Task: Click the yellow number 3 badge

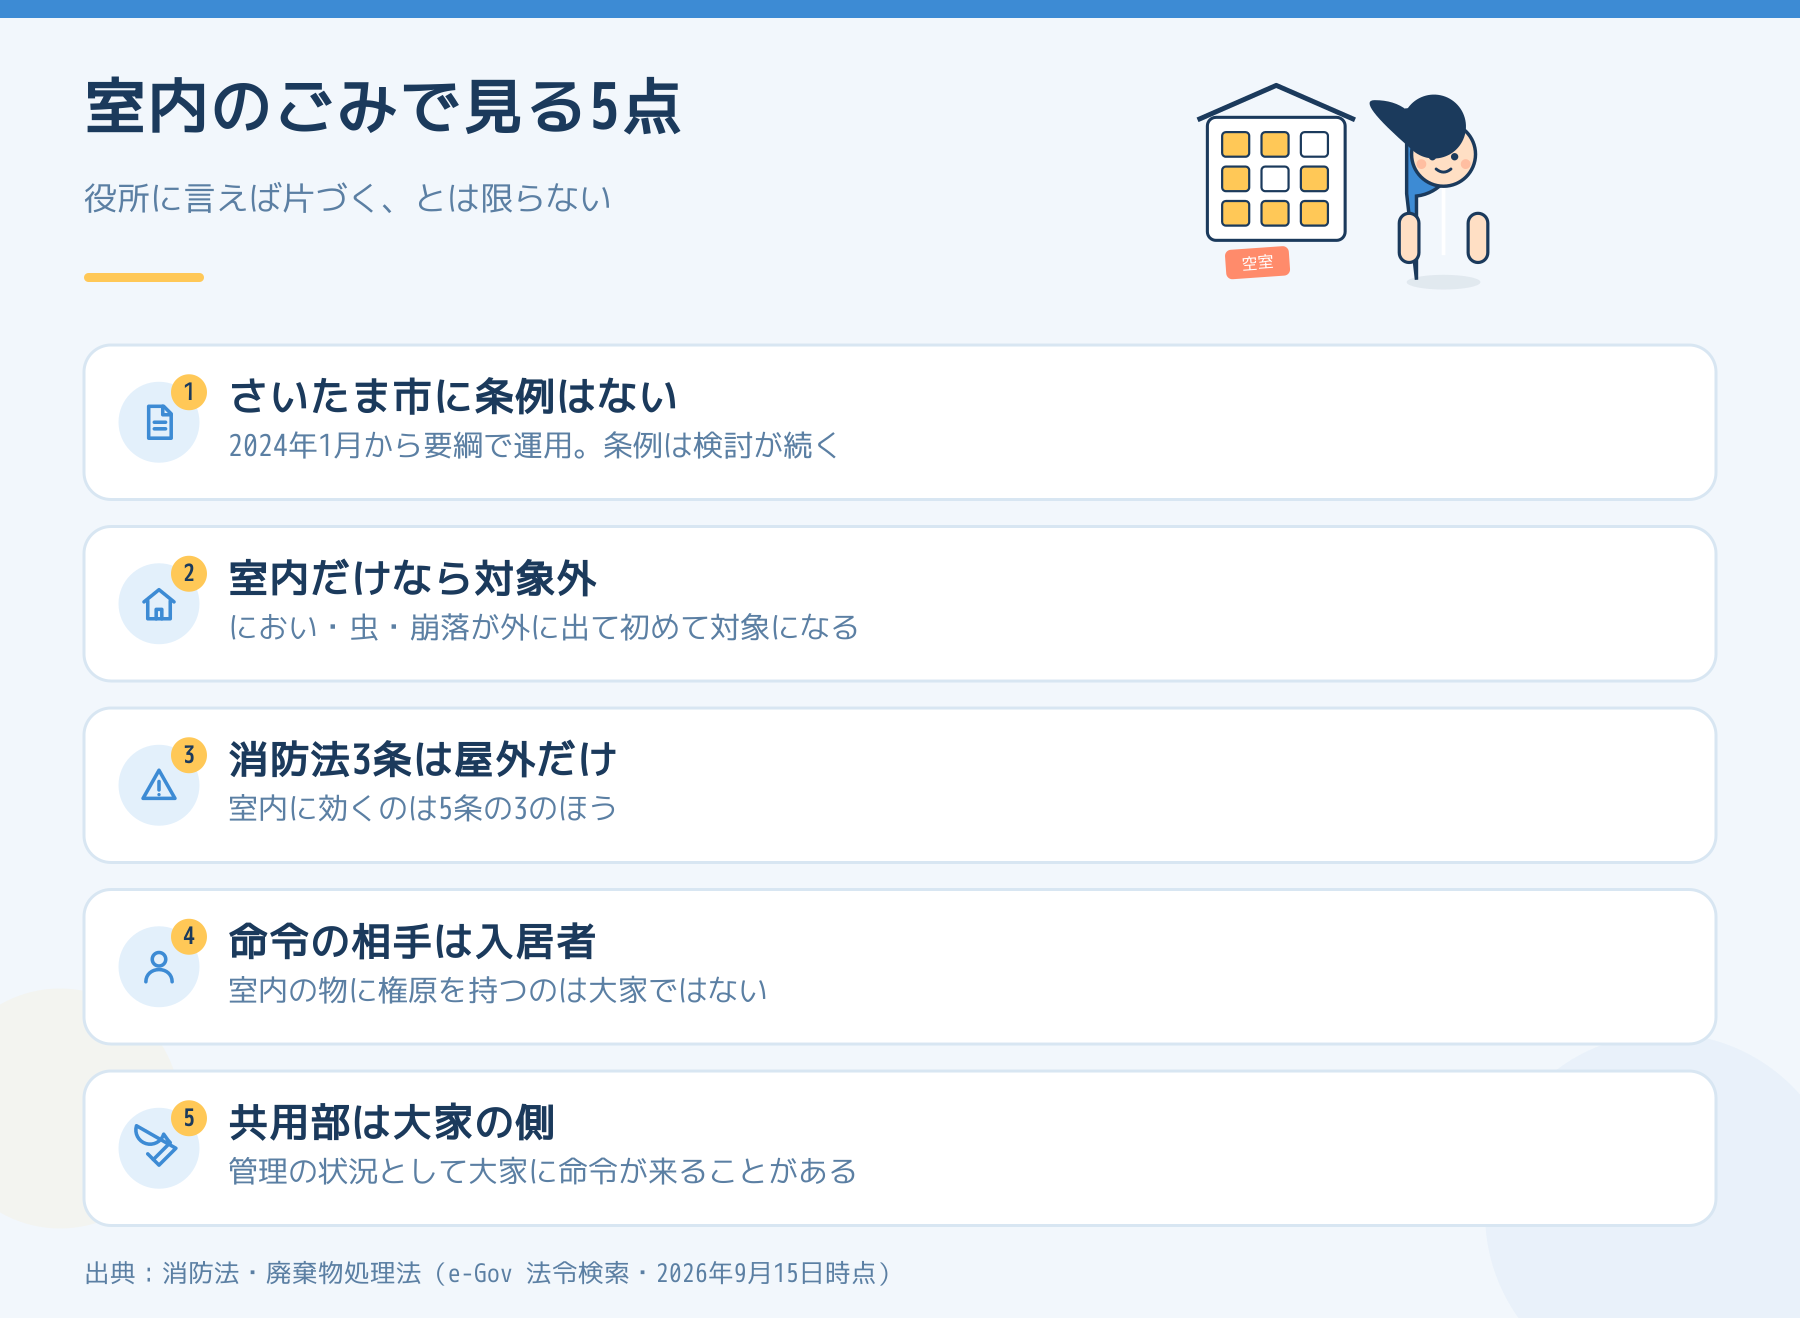Action: (x=189, y=755)
